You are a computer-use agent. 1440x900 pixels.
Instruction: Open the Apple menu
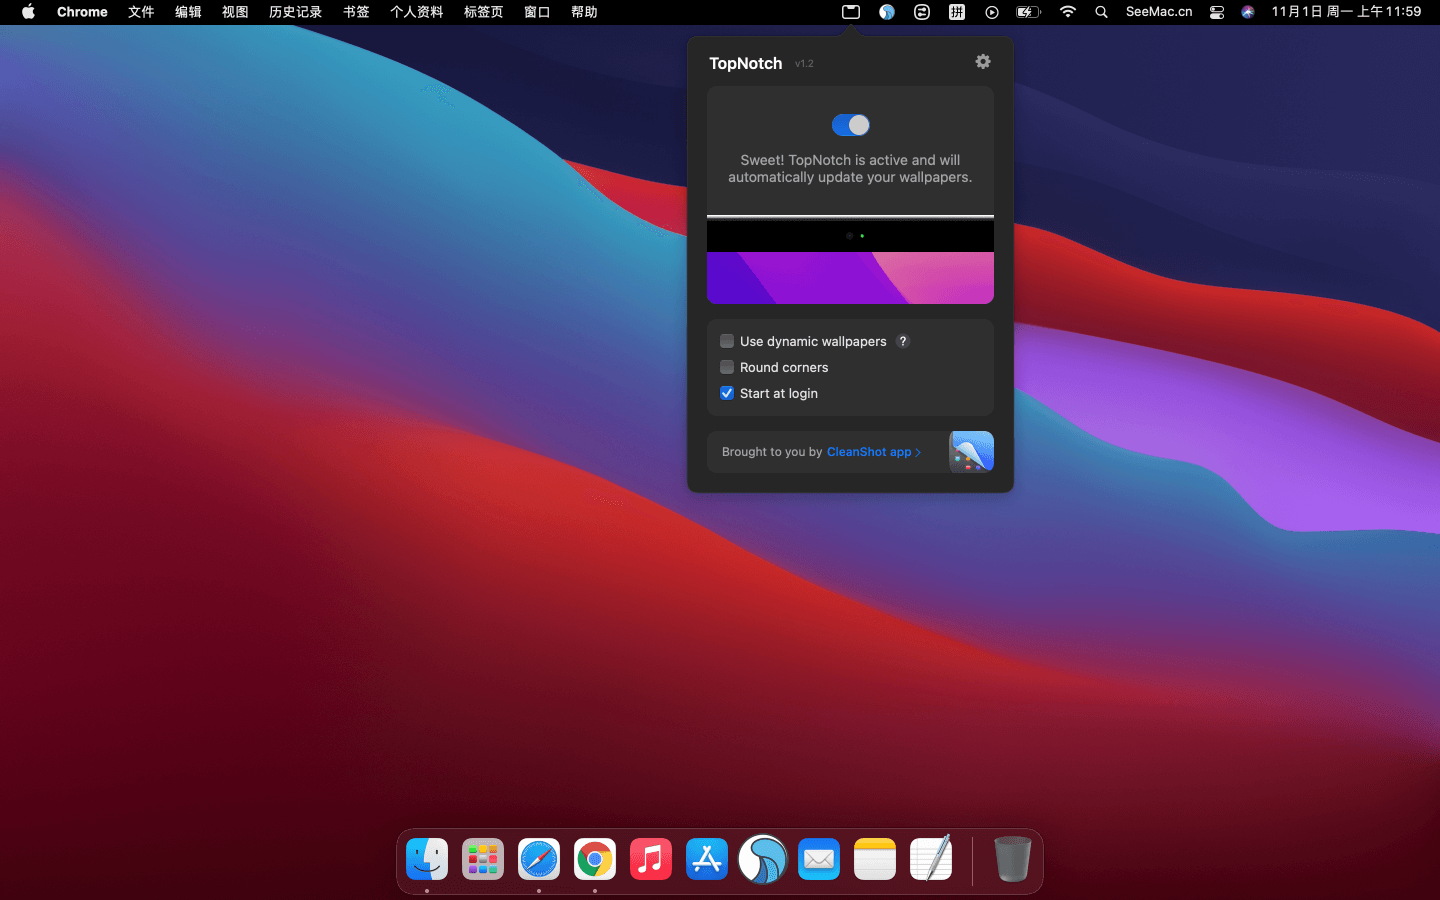coord(28,12)
